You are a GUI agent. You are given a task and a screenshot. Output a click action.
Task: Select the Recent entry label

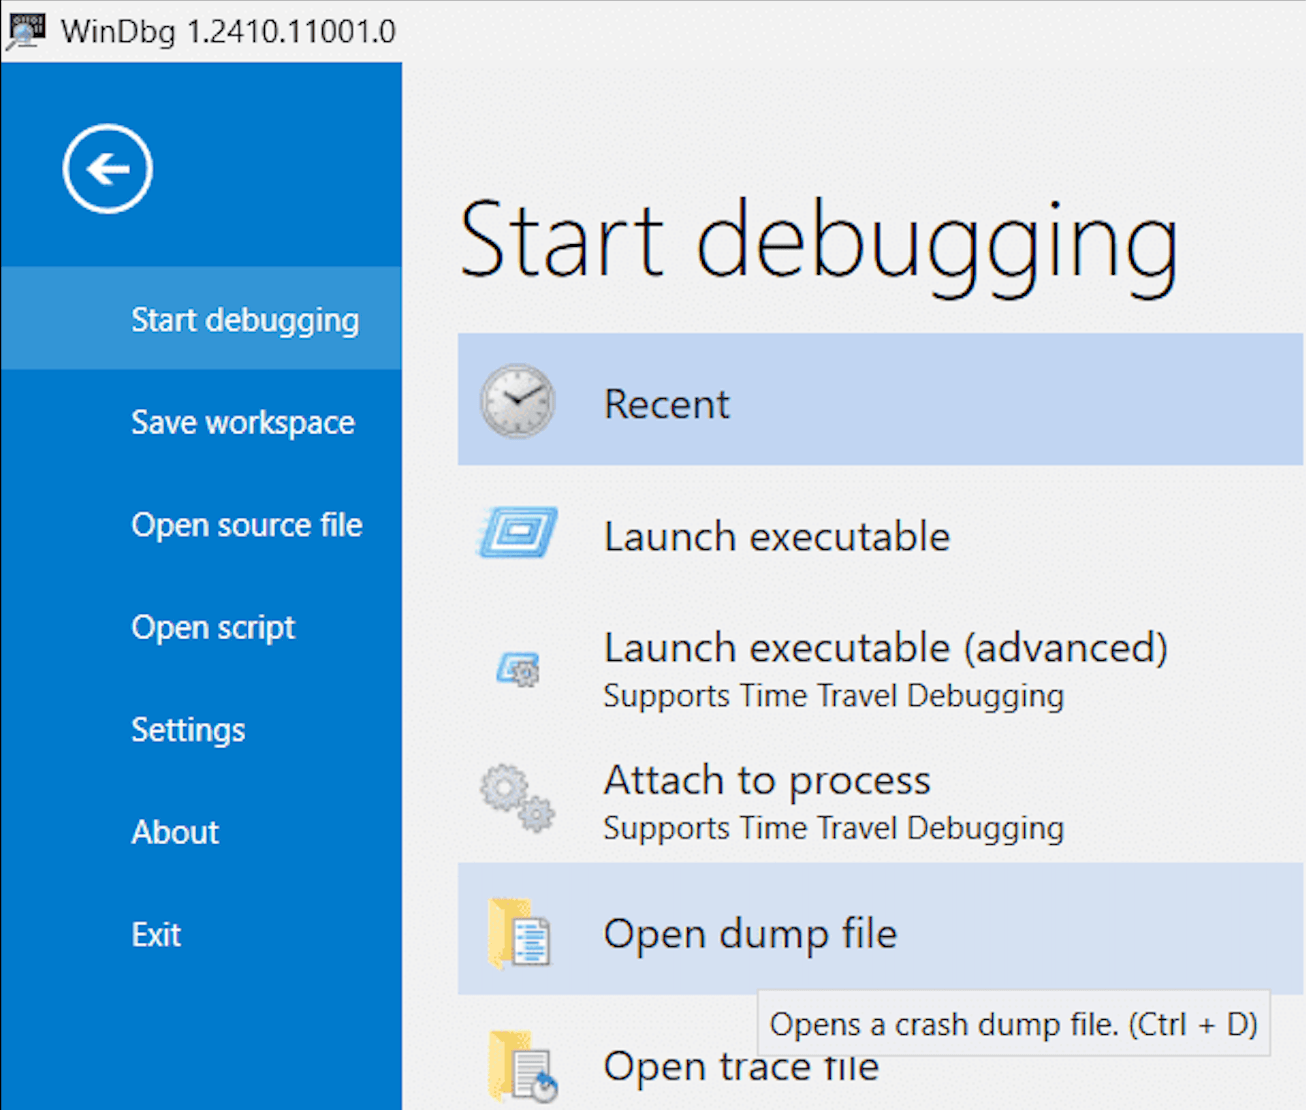point(667,404)
